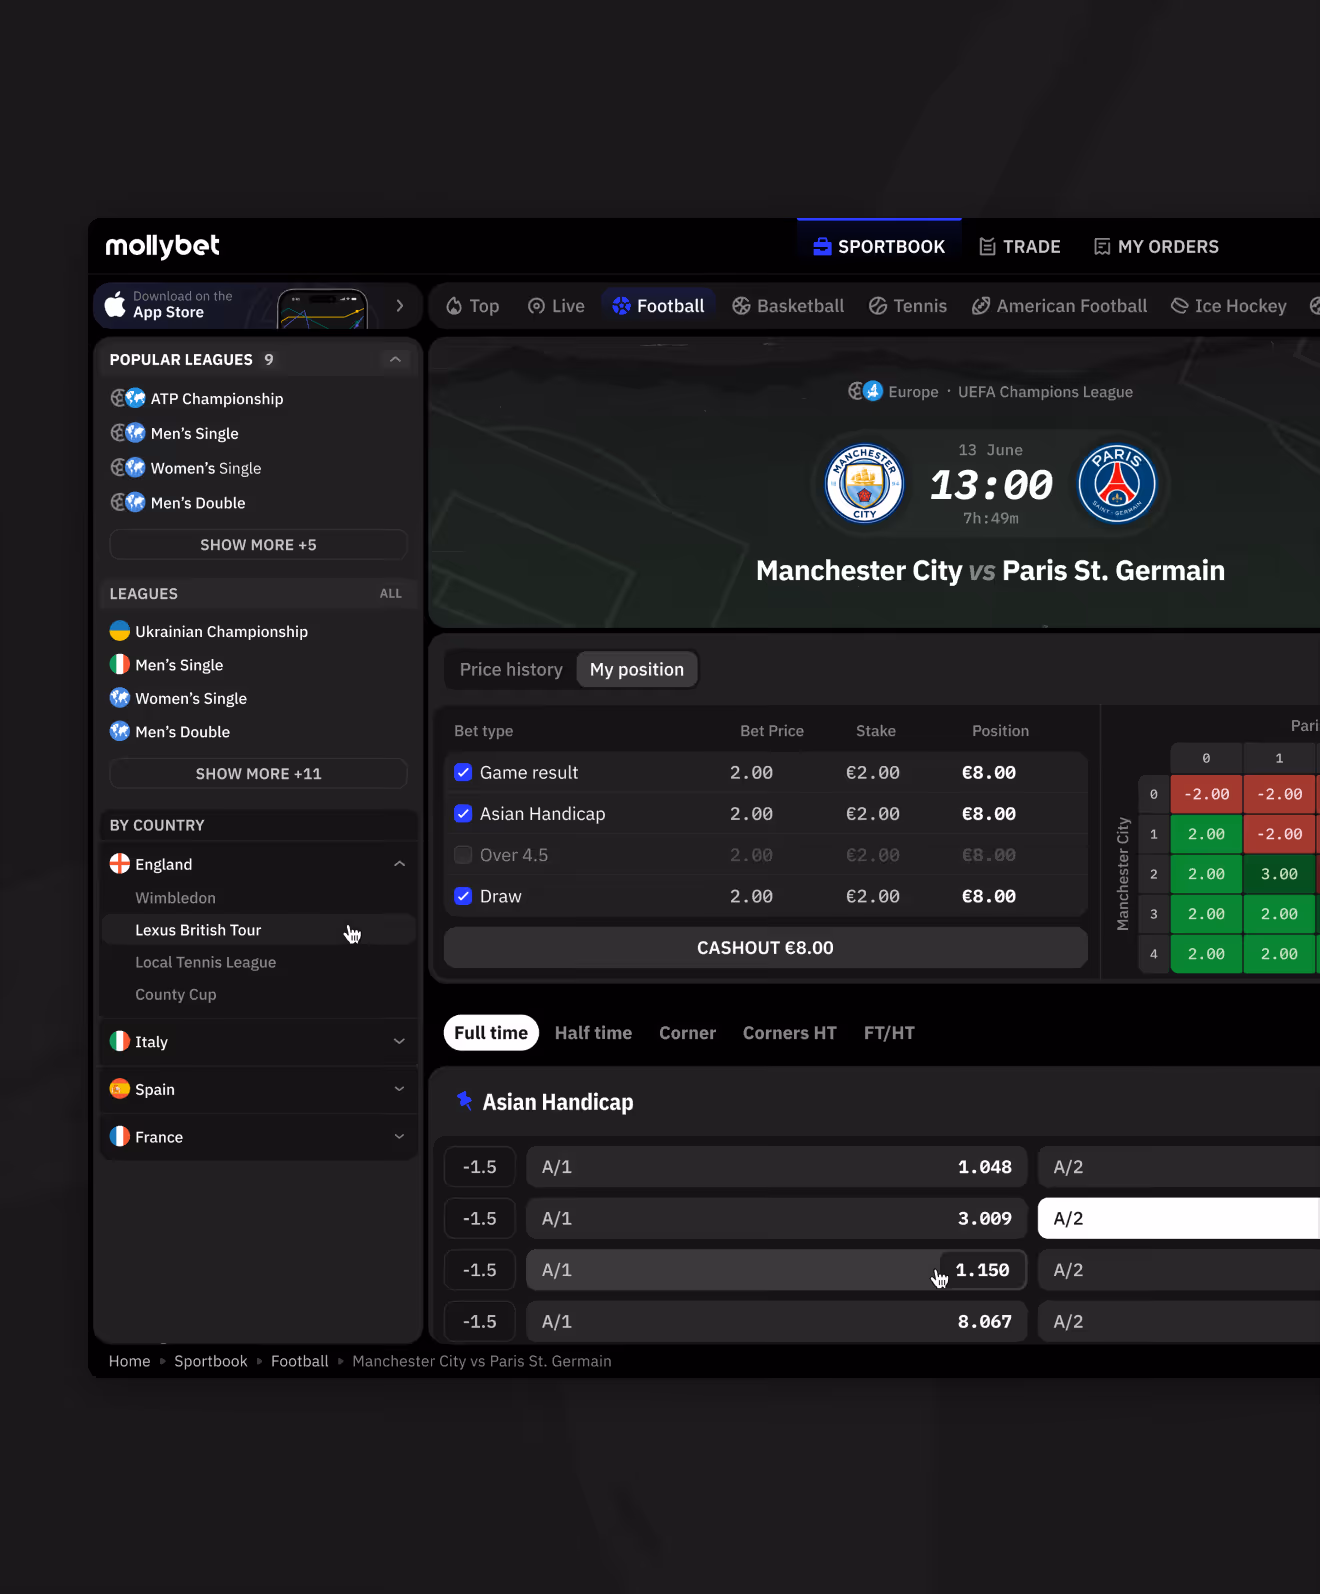Click the Italy flag icon
The width and height of the screenshot is (1320, 1594).
click(x=120, y=1041)
